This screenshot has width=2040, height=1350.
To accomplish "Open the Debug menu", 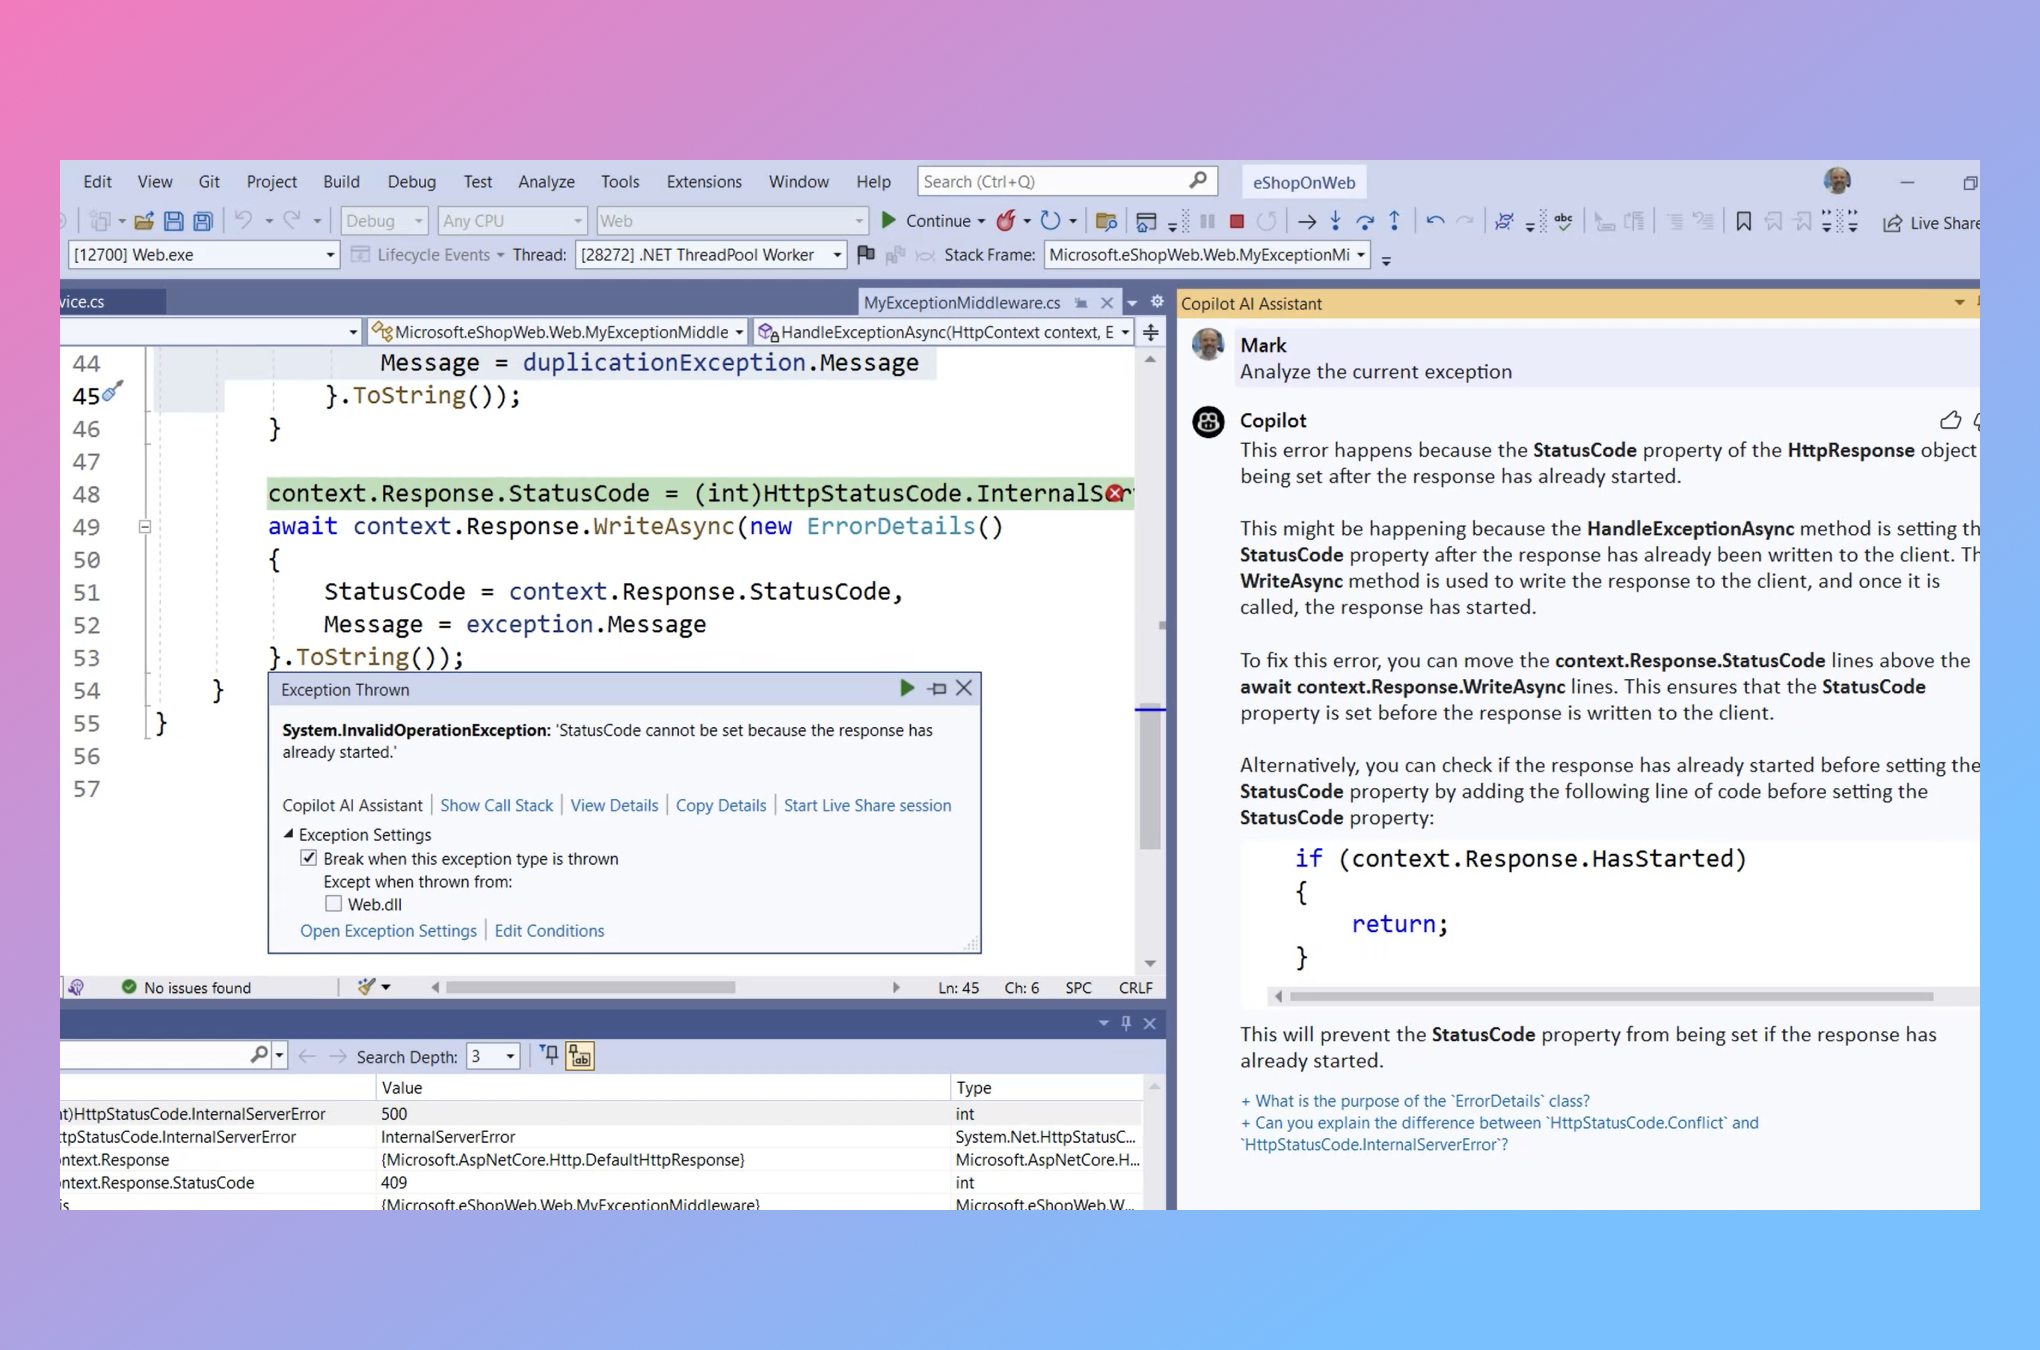I will (x=411, y=181).
